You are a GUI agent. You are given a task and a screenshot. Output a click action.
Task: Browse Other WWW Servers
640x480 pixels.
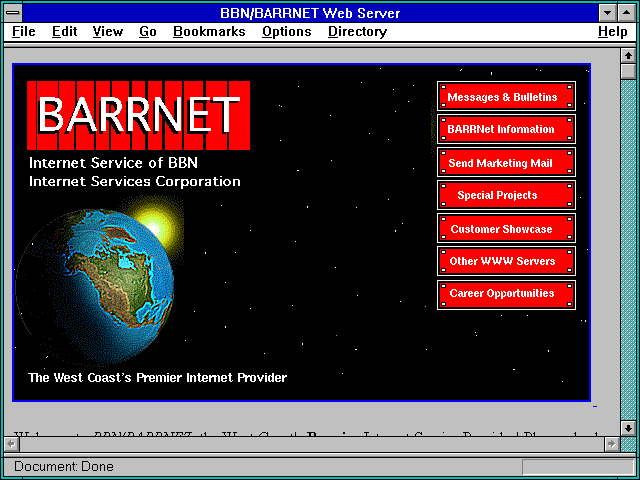506,261
